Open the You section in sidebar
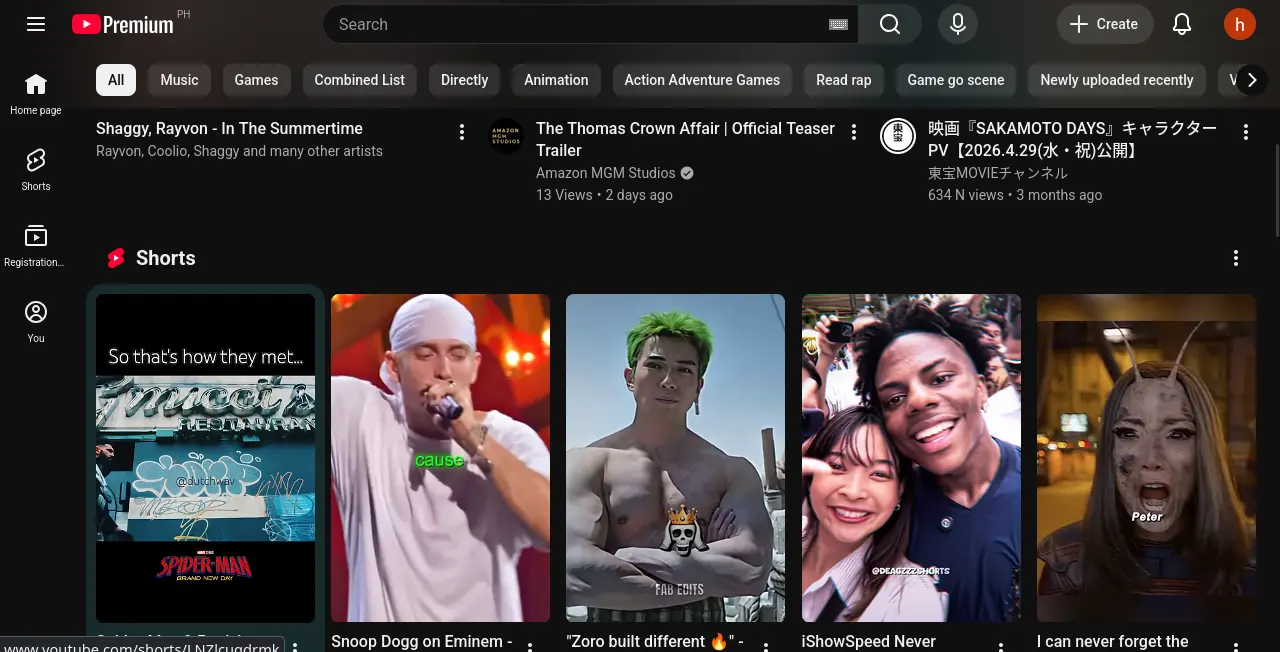Image resolution: width=1280 pixels, height=652 pixels. (36, 322)
